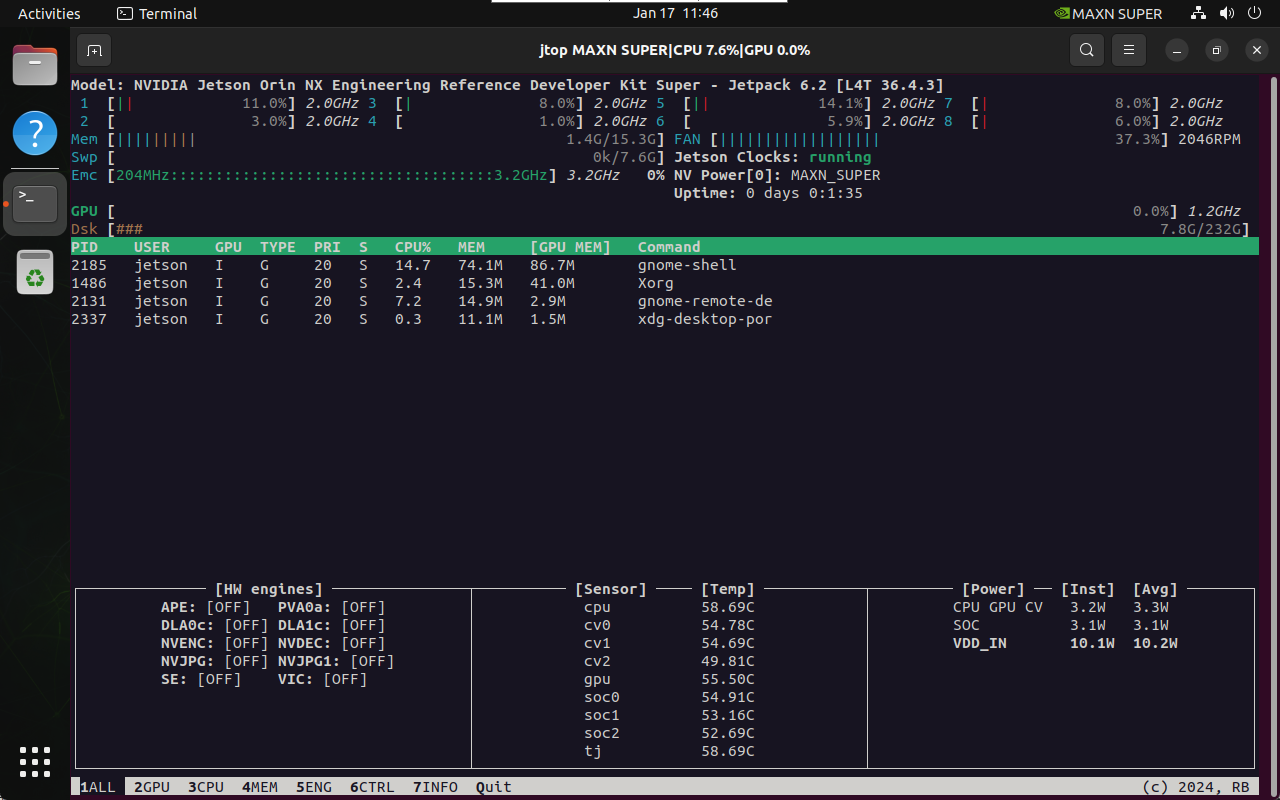Switch to the 4MEM tab
This screenshot has width=1280, height=800.
coord(260,787)
